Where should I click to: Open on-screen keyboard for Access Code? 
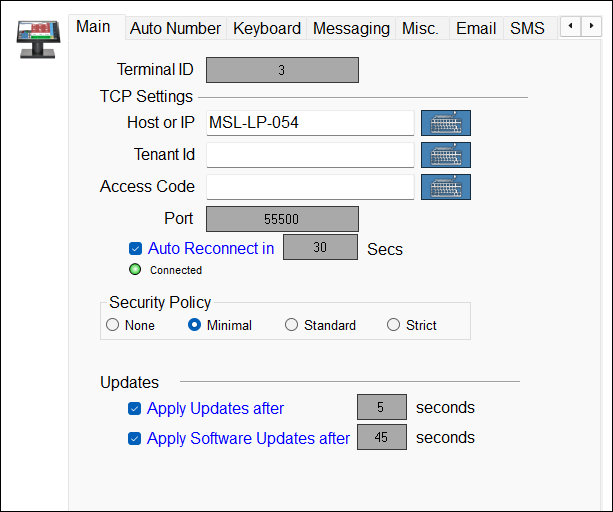[x=445, y=187]
